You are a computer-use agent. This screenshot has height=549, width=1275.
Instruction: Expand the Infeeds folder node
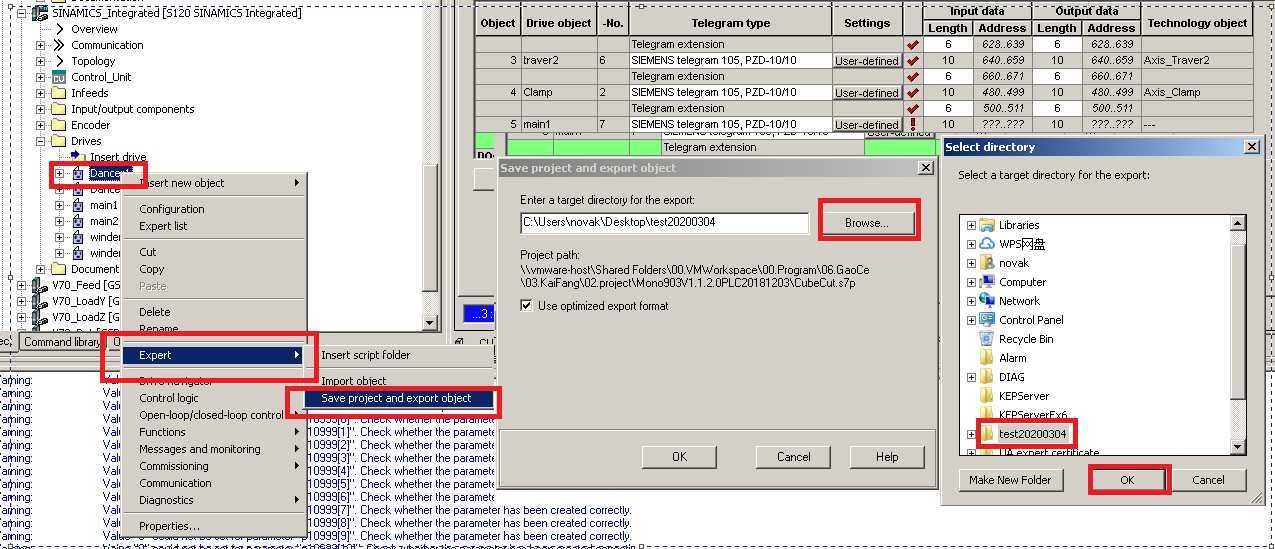point(41,93)
